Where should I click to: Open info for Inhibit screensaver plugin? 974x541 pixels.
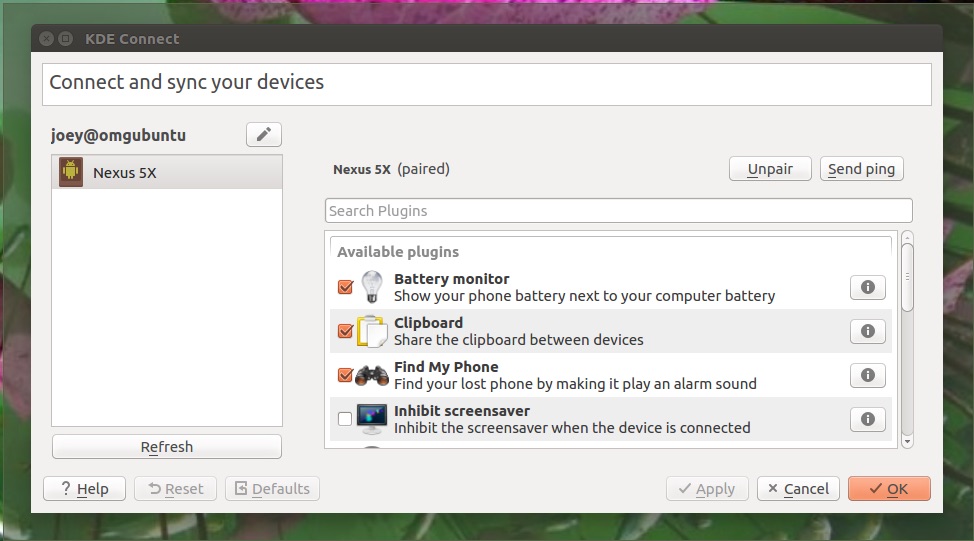(868, 419)
